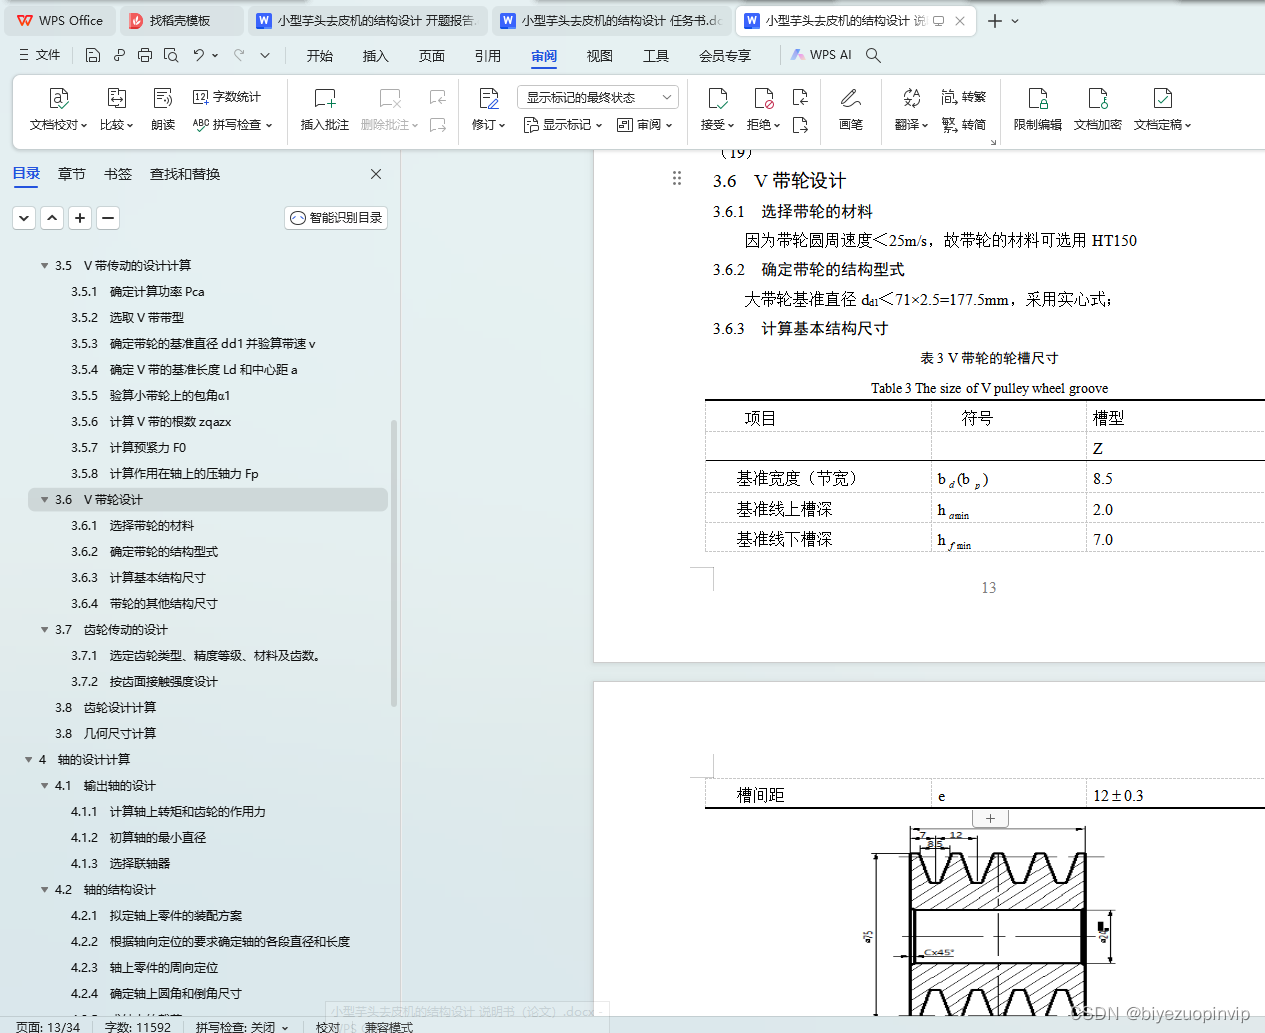
Task: Click the 接受 accept changes icon
Action: 717,98
